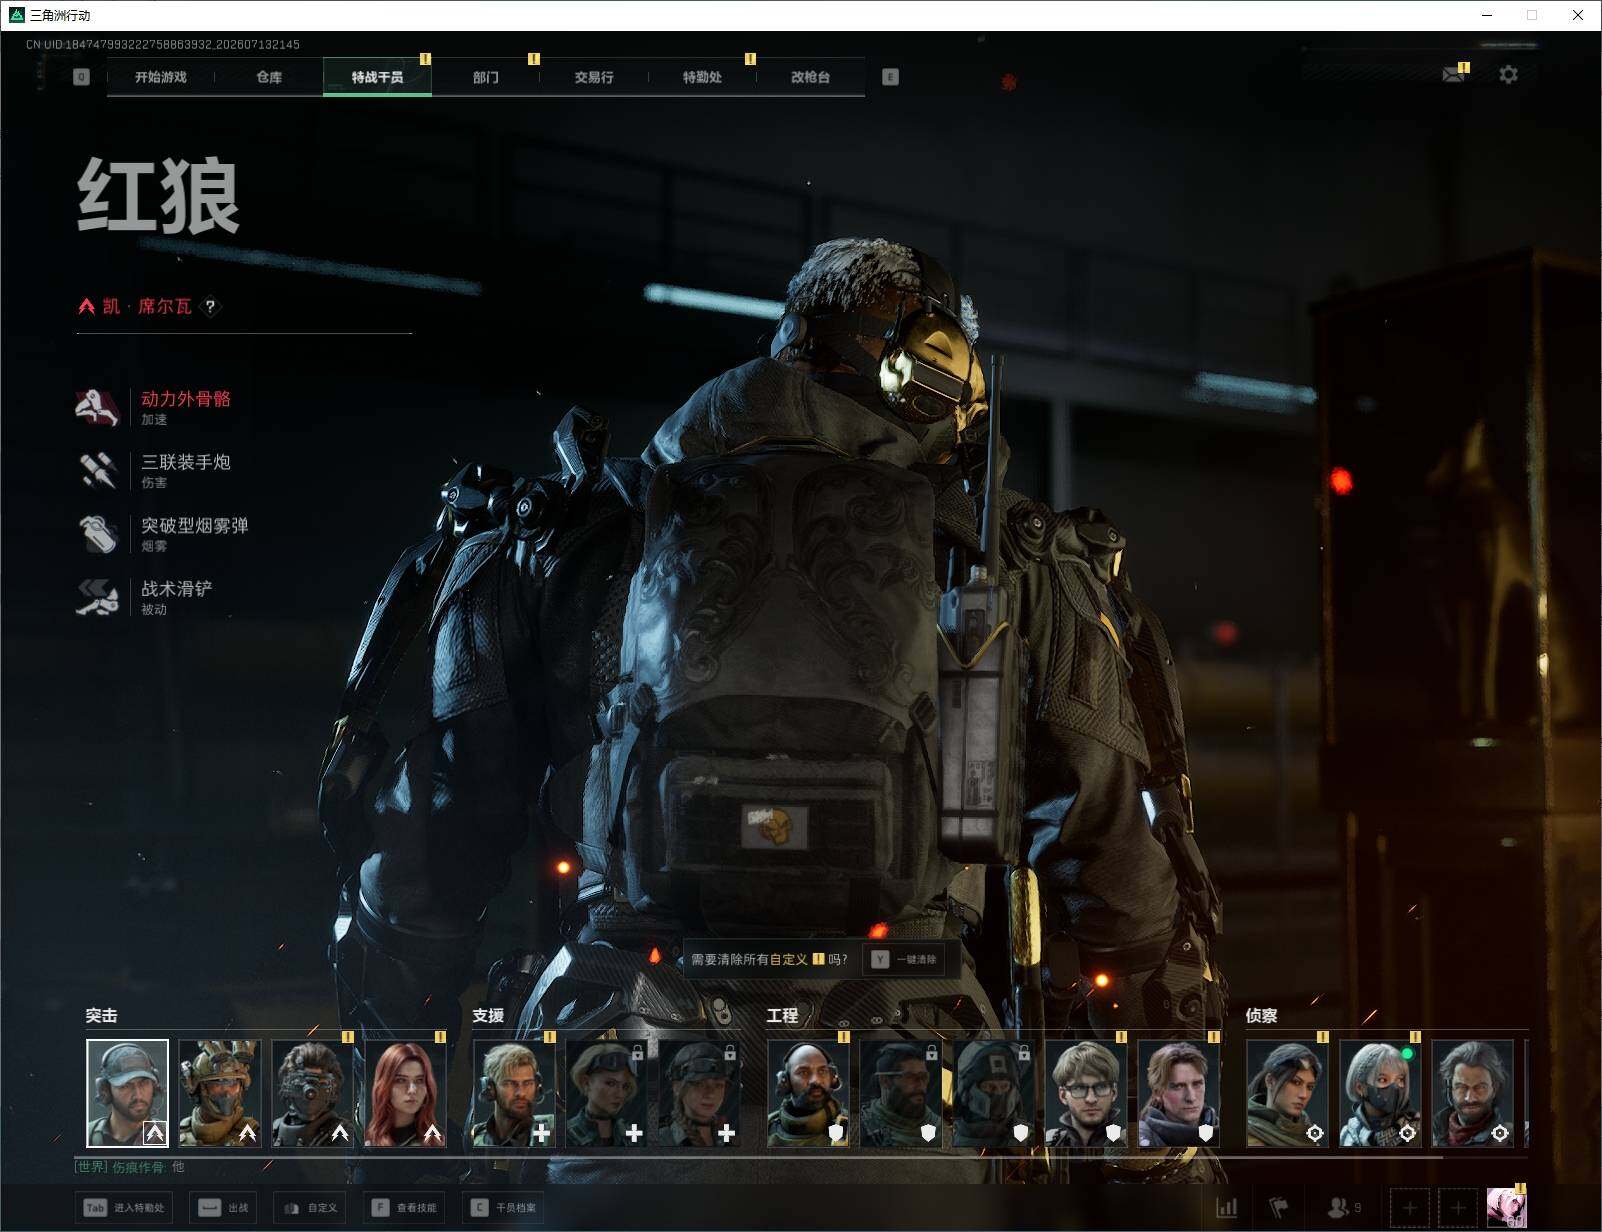The height and width of the screenshot is (1232, 1602).
Task: Select the grey bearded male recon operator
Action: pyautogui.click(x=1472, y=1093)
